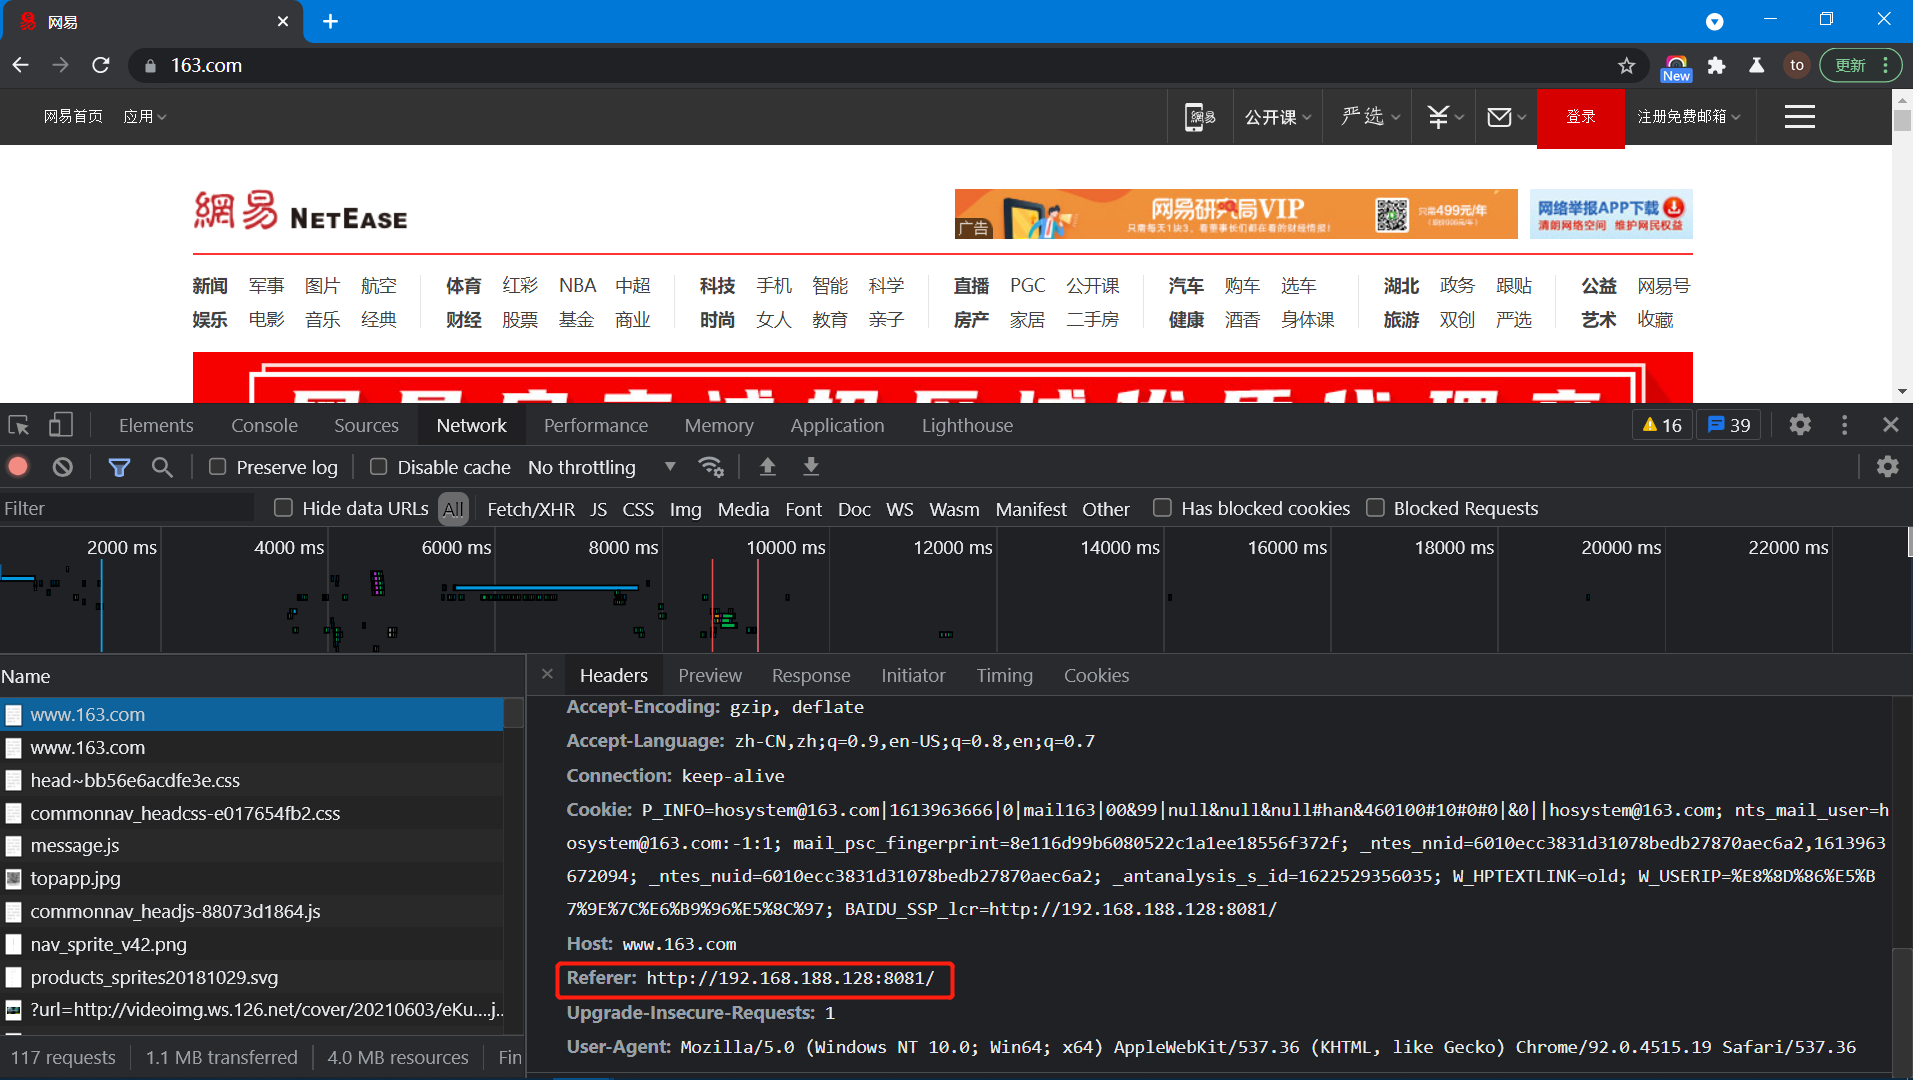Filter requests by Img type
The image size is (1913, 1080).
(685, 509)
